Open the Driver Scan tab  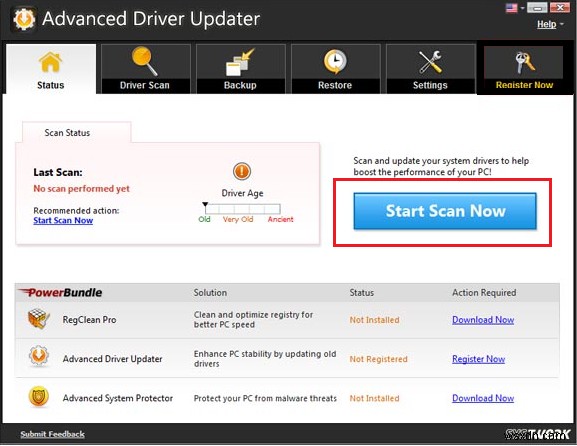[146, 69]
